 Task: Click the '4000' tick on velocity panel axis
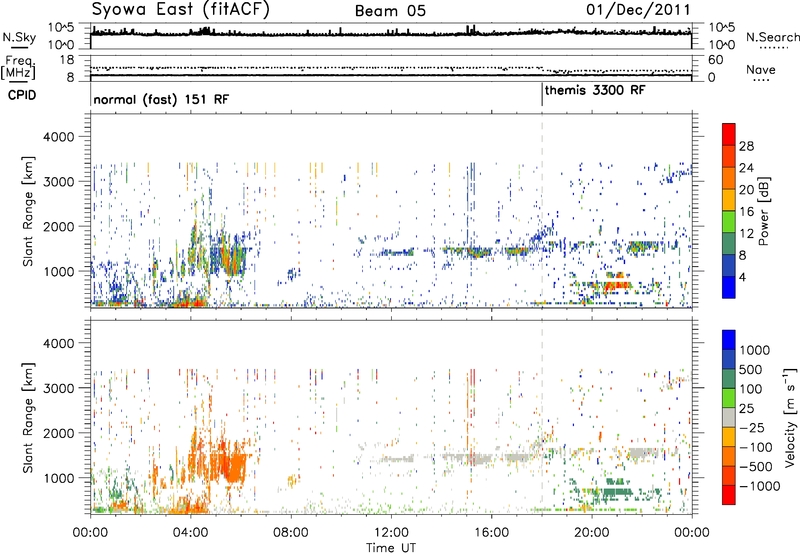58,343
